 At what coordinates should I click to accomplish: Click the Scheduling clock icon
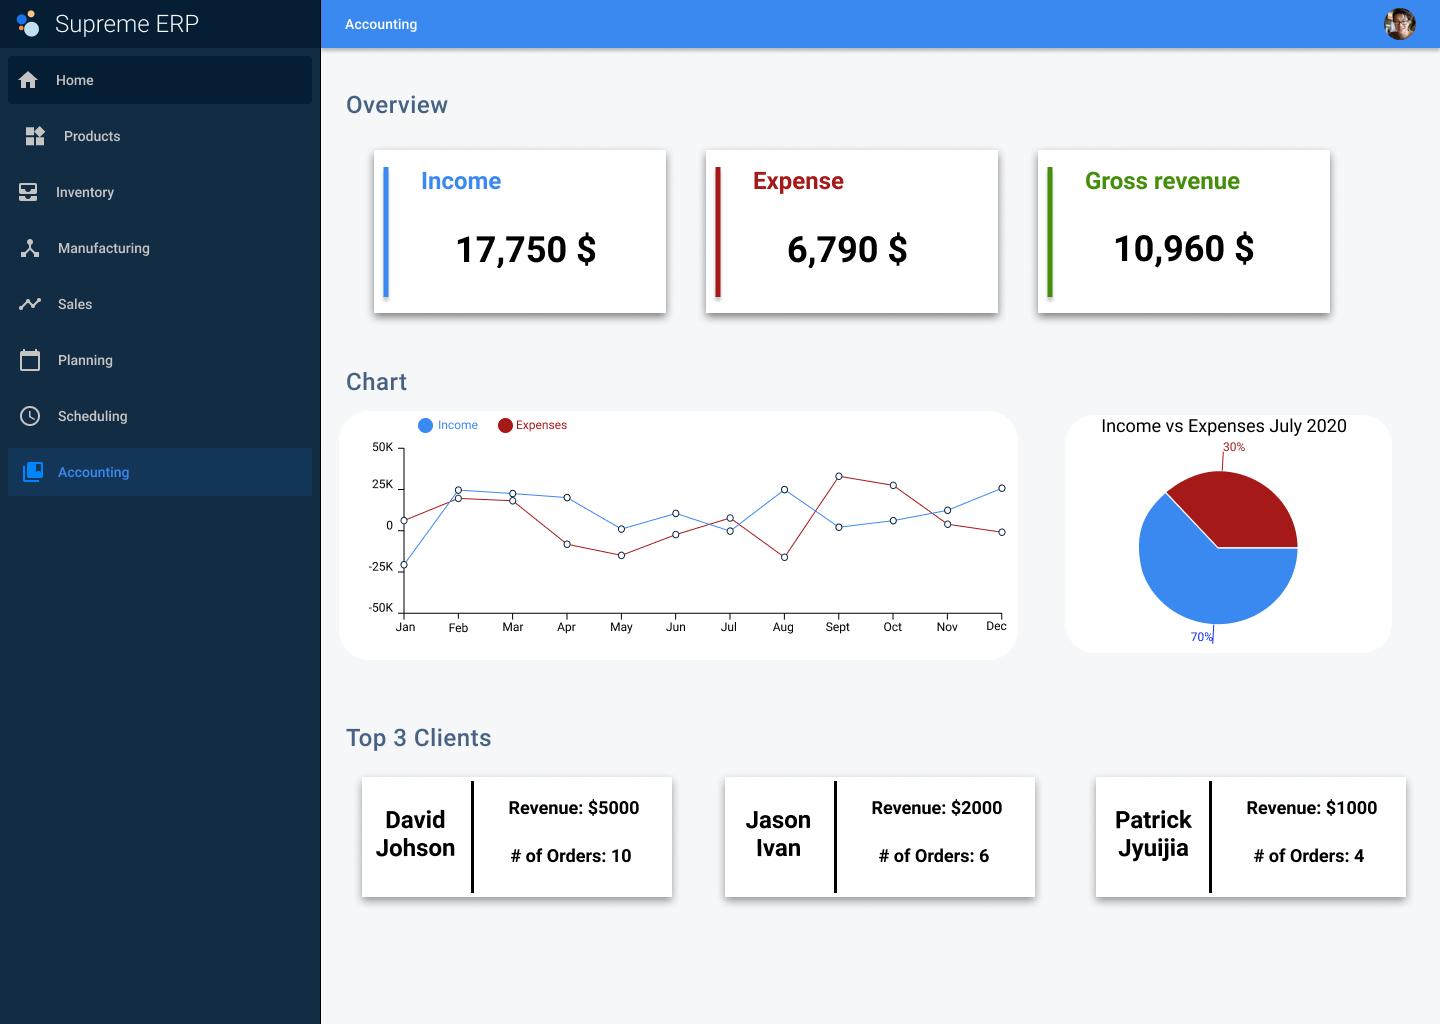click(x=30, y=416)
